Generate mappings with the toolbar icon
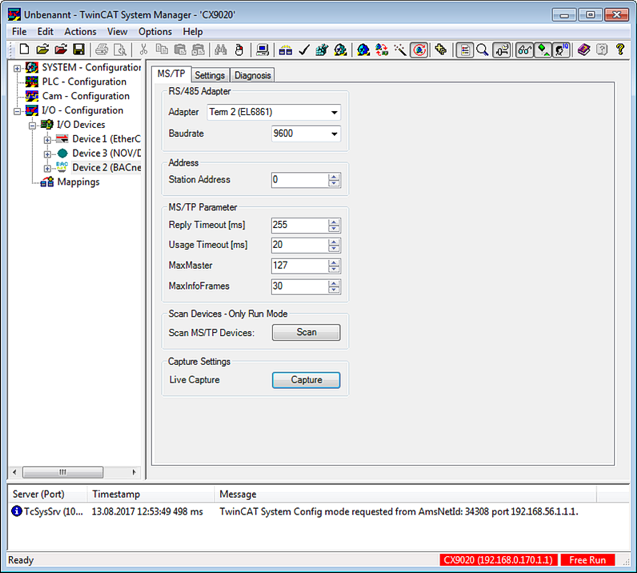The width and height of the screenshot is (637, 573). [285, 50]
